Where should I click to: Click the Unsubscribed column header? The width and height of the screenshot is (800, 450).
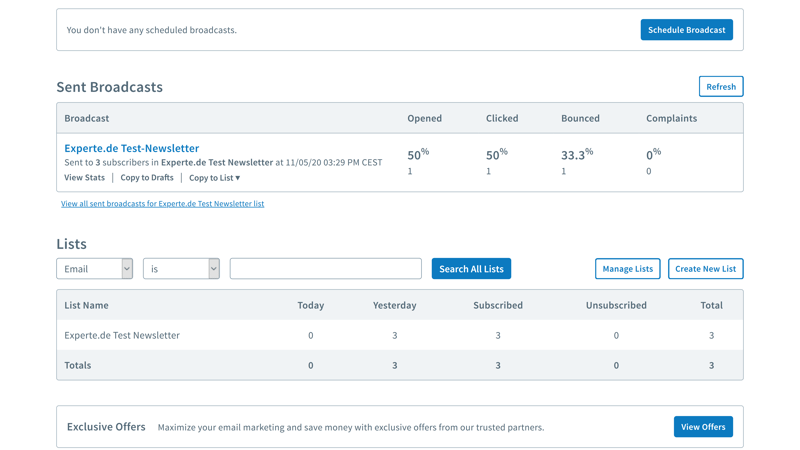[616, 306]
